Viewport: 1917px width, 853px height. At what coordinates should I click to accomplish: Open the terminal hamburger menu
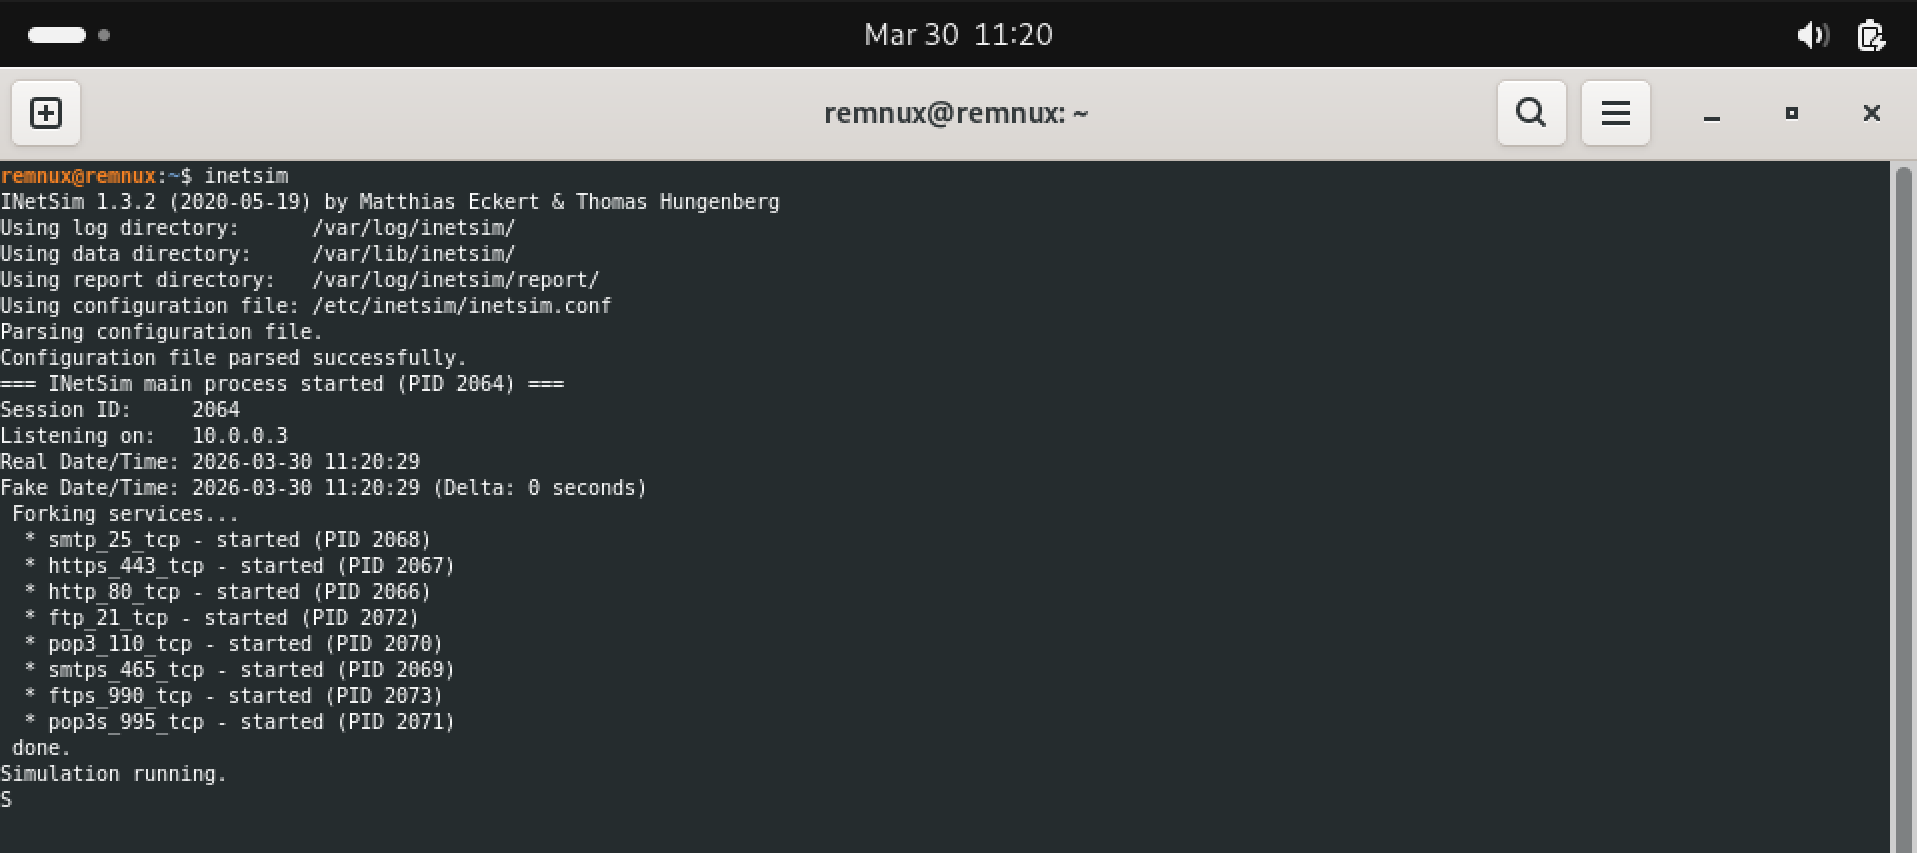click(1615, 113)
